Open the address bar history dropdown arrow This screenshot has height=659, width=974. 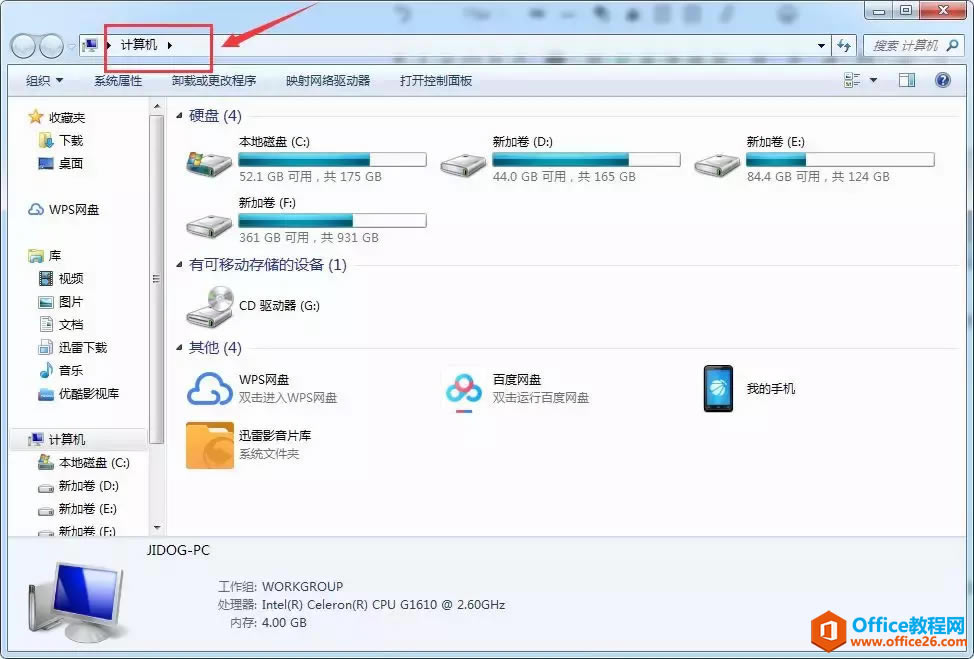pos(821,45)
